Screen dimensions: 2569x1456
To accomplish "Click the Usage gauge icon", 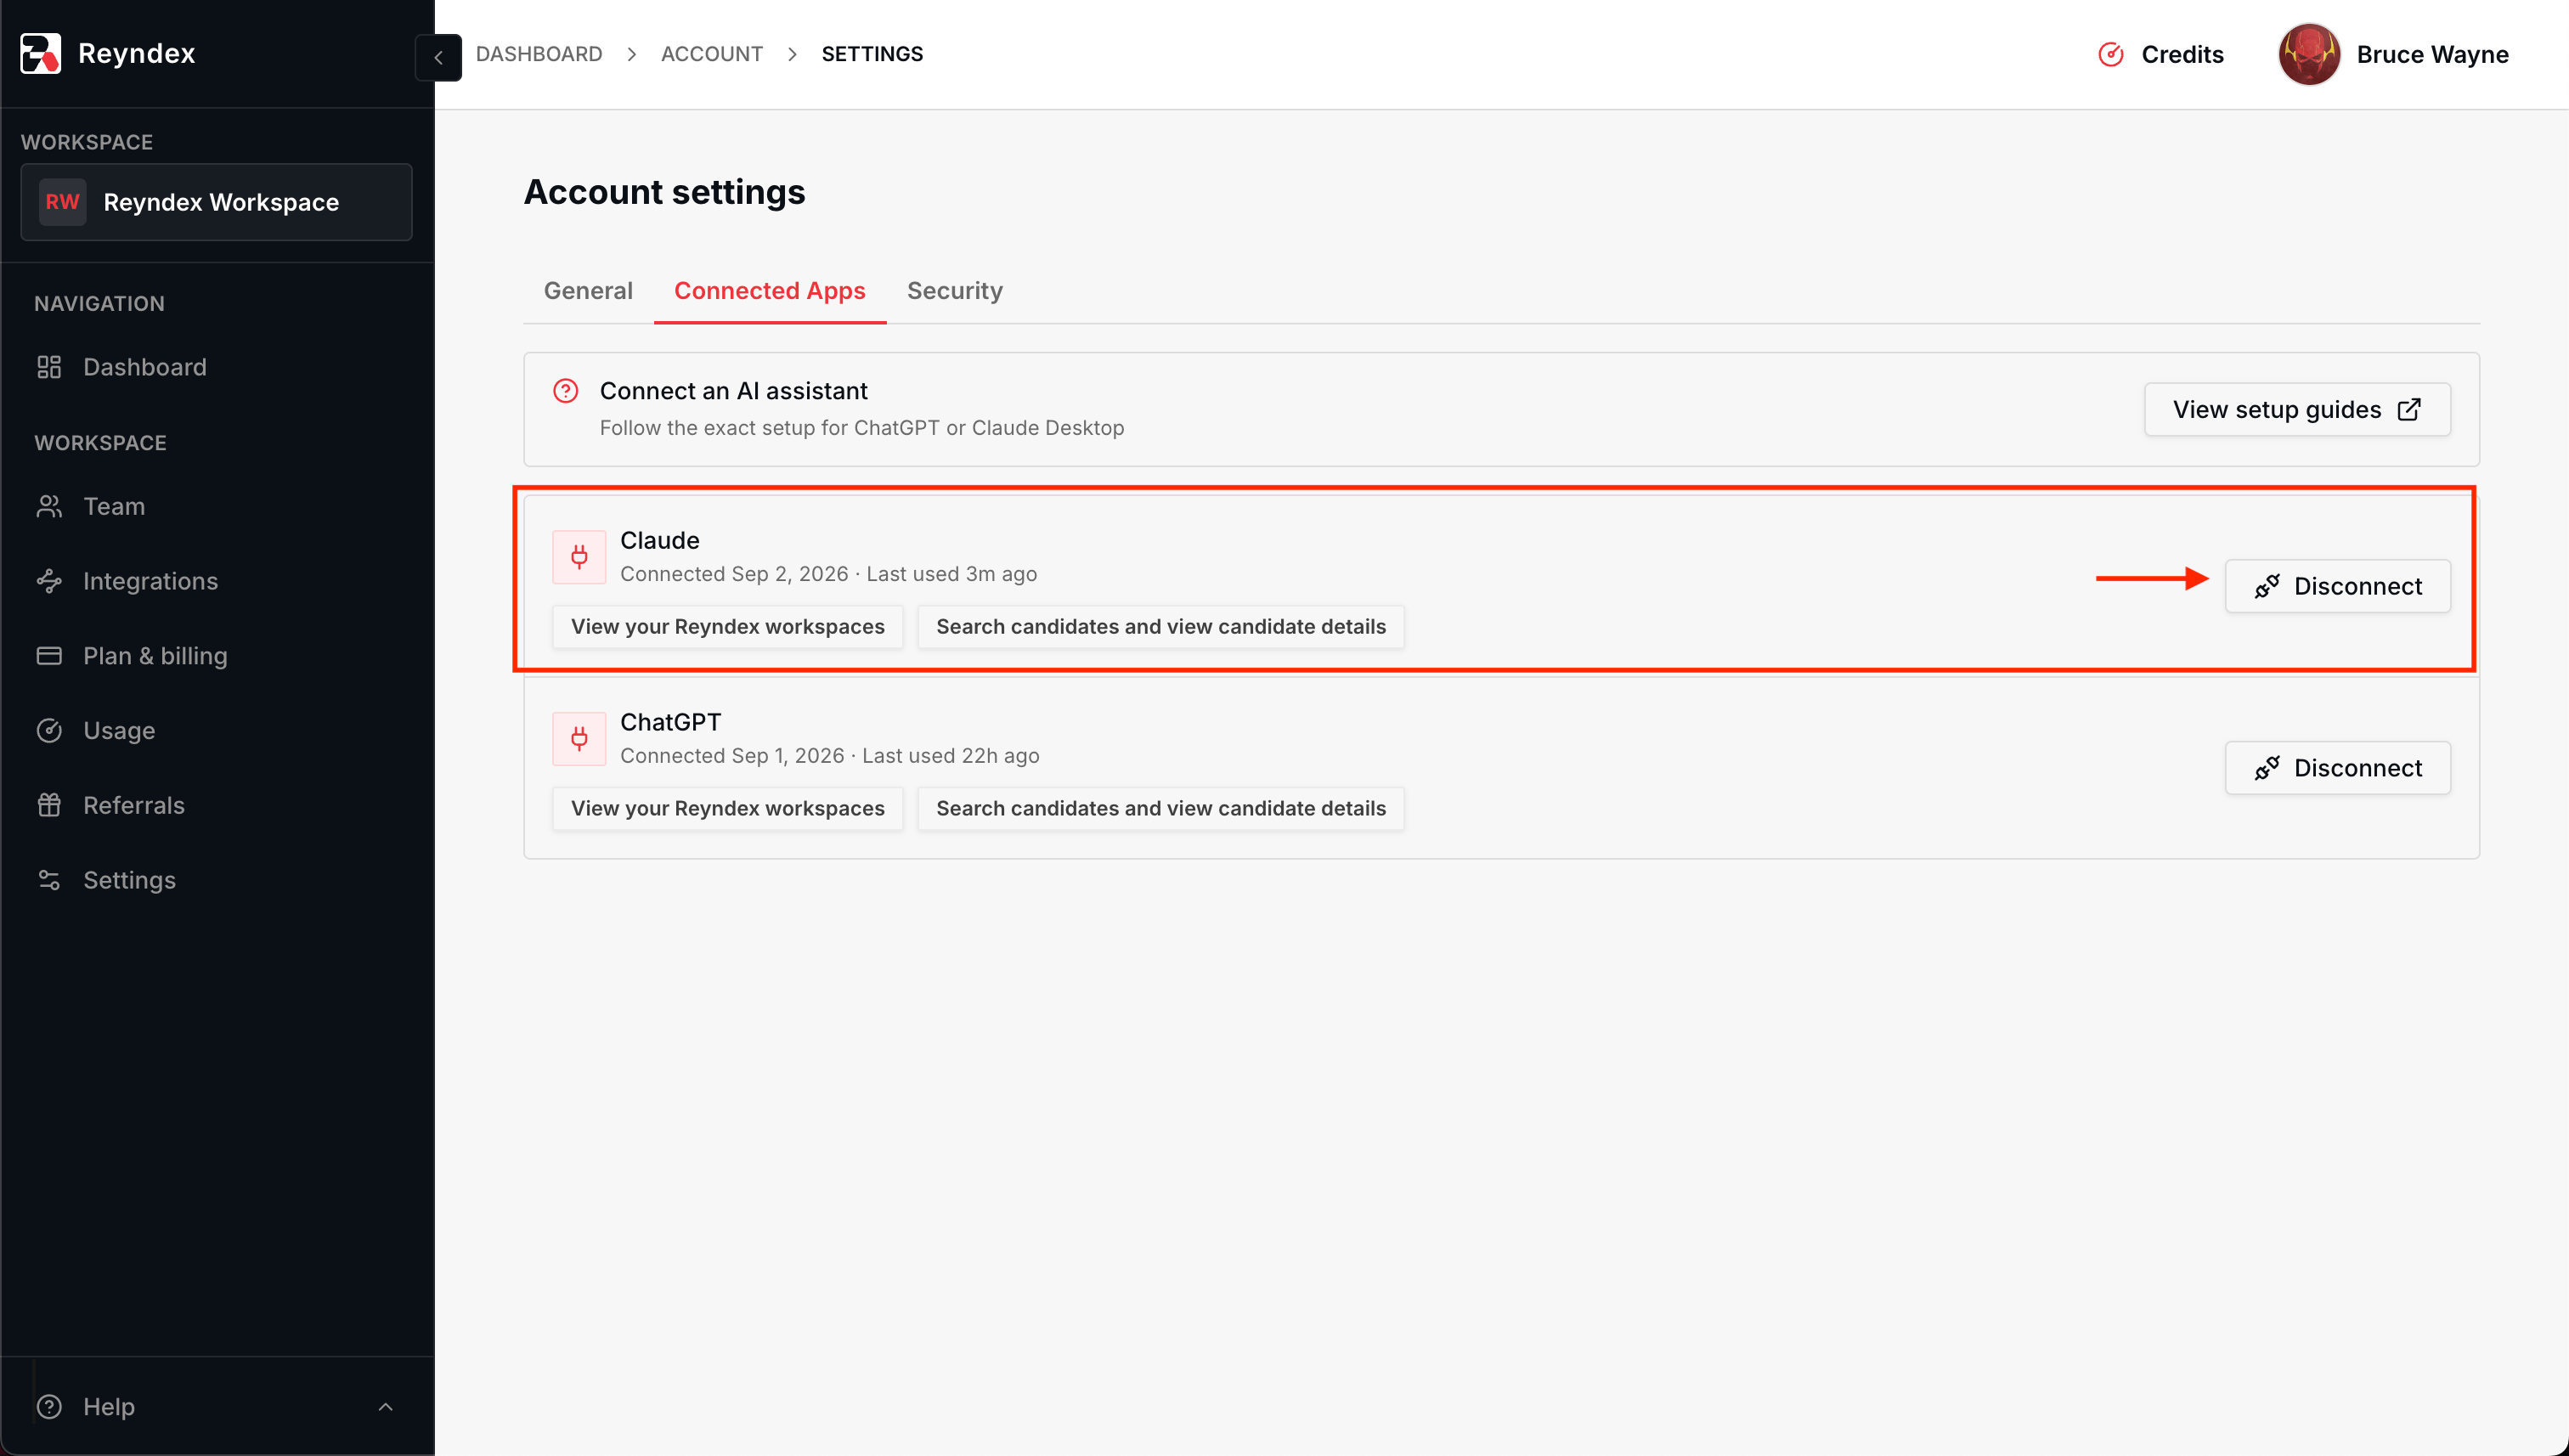I will [49, 731].
